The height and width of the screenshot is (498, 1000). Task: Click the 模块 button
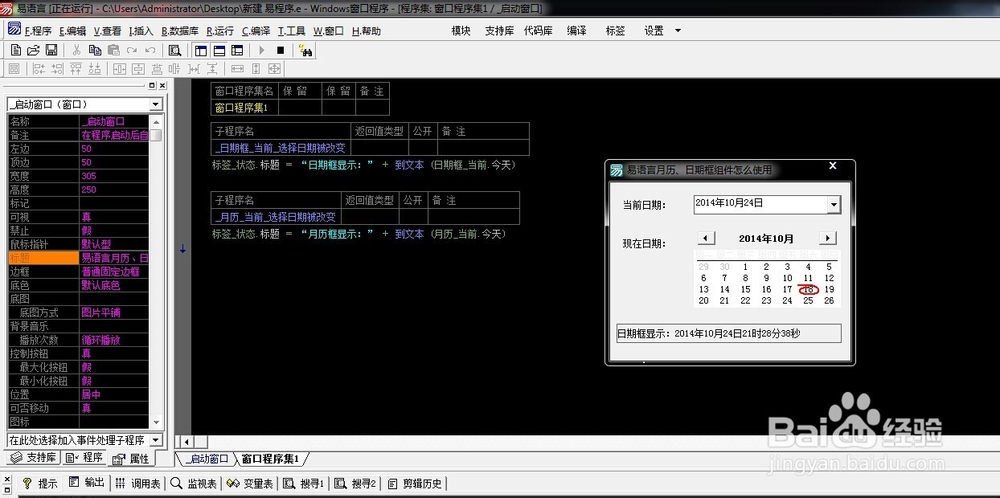[x=460, y=31]
